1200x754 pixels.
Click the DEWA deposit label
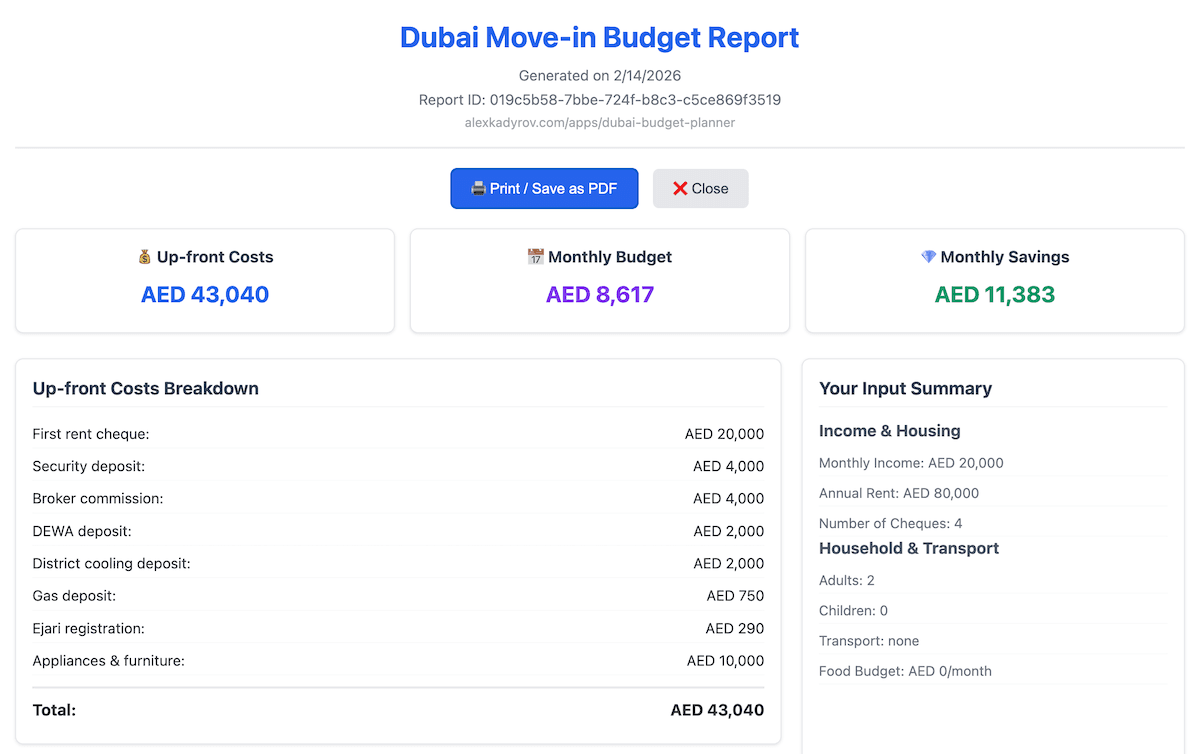82,531
